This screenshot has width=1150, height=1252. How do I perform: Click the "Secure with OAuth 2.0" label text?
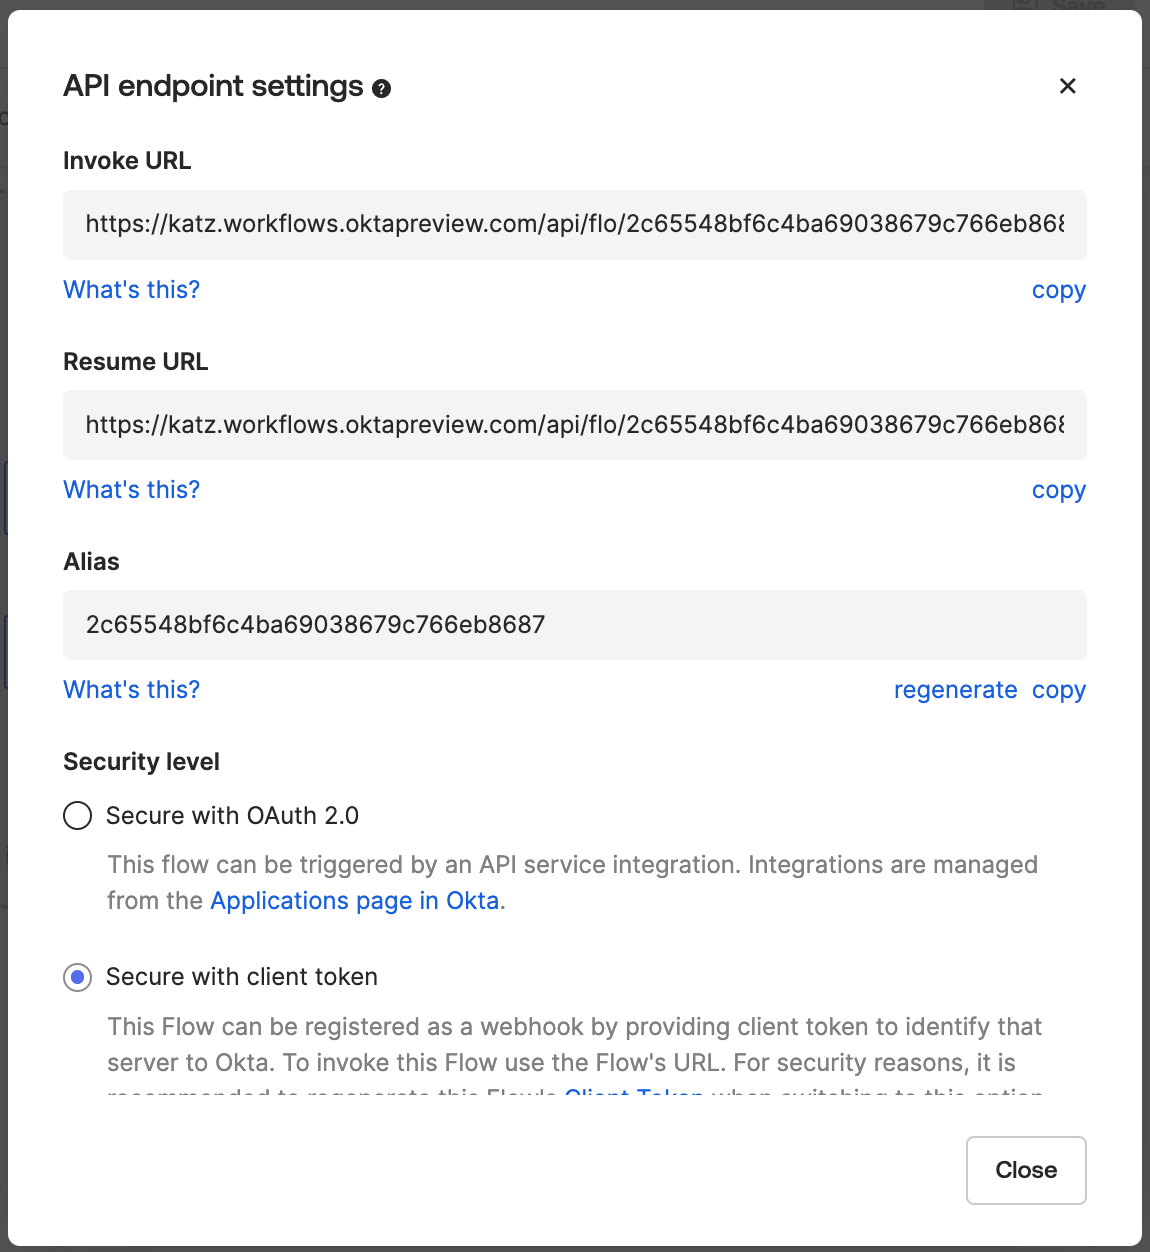[232, 816]
